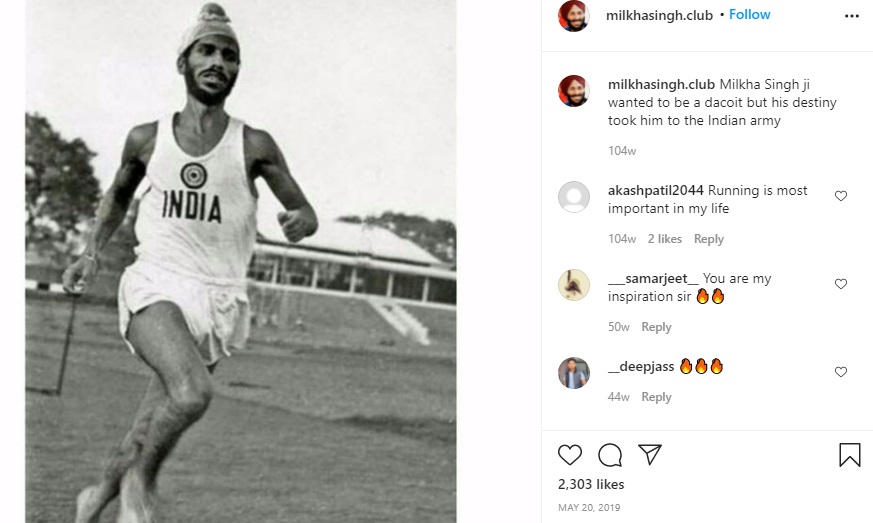Click the black-and-white runner photo
The height and width of the screenshot is (523, 873).
point(240,261)
